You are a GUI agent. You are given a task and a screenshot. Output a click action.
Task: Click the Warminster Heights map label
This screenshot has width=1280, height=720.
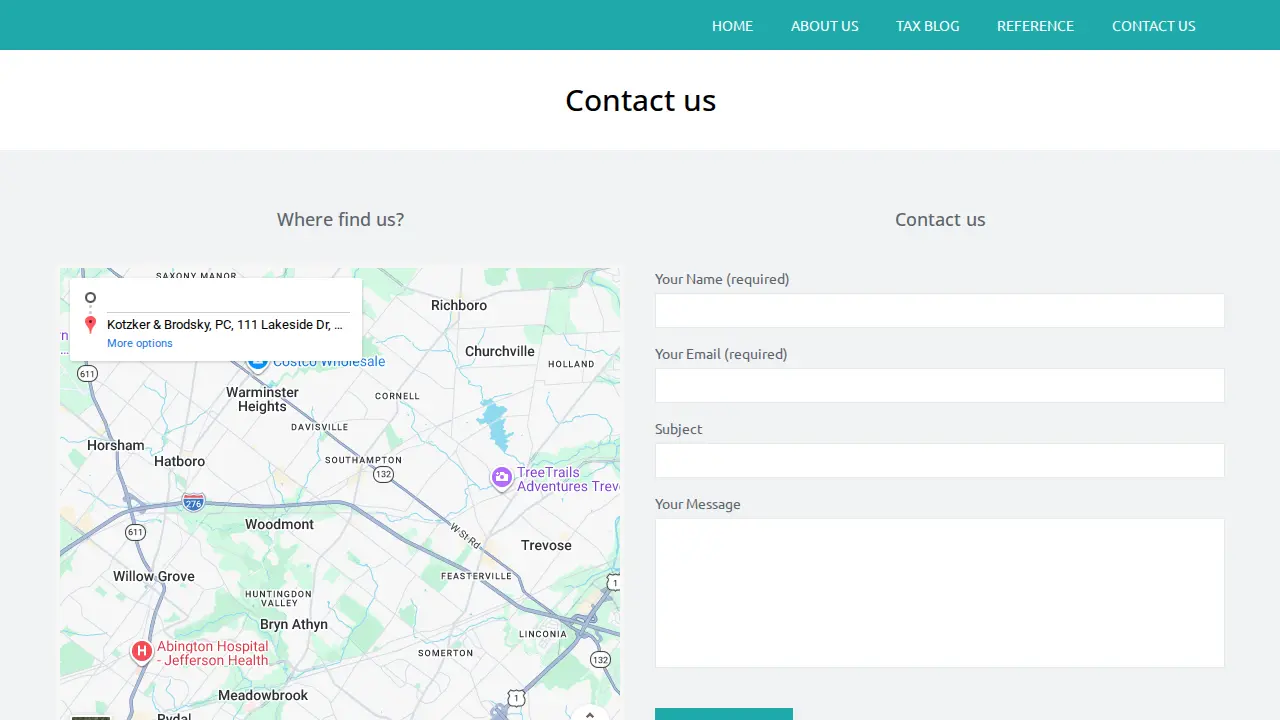coord(262,399)
